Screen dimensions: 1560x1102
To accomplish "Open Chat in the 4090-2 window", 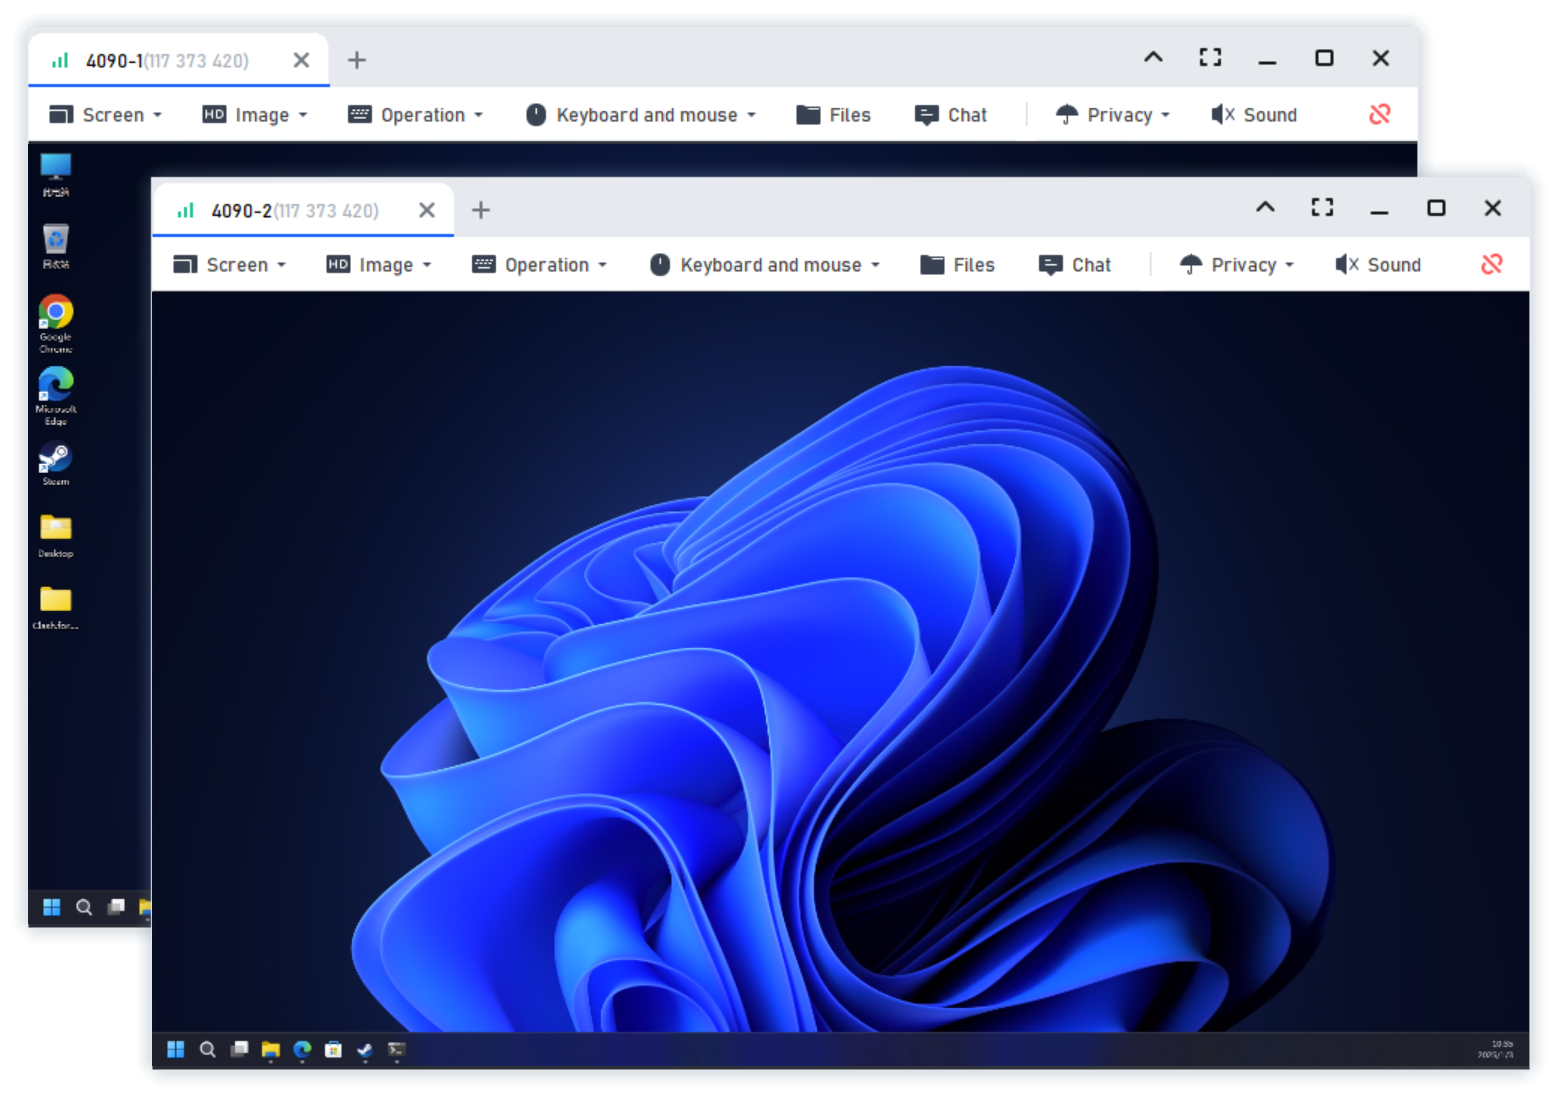I will tap(1075, 265).
